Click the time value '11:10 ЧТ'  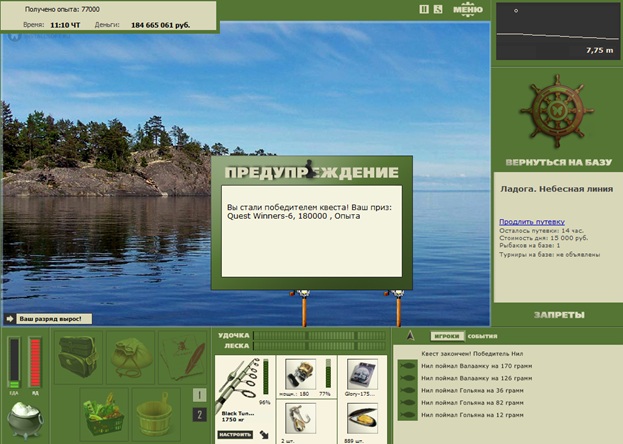pos(65,25)
